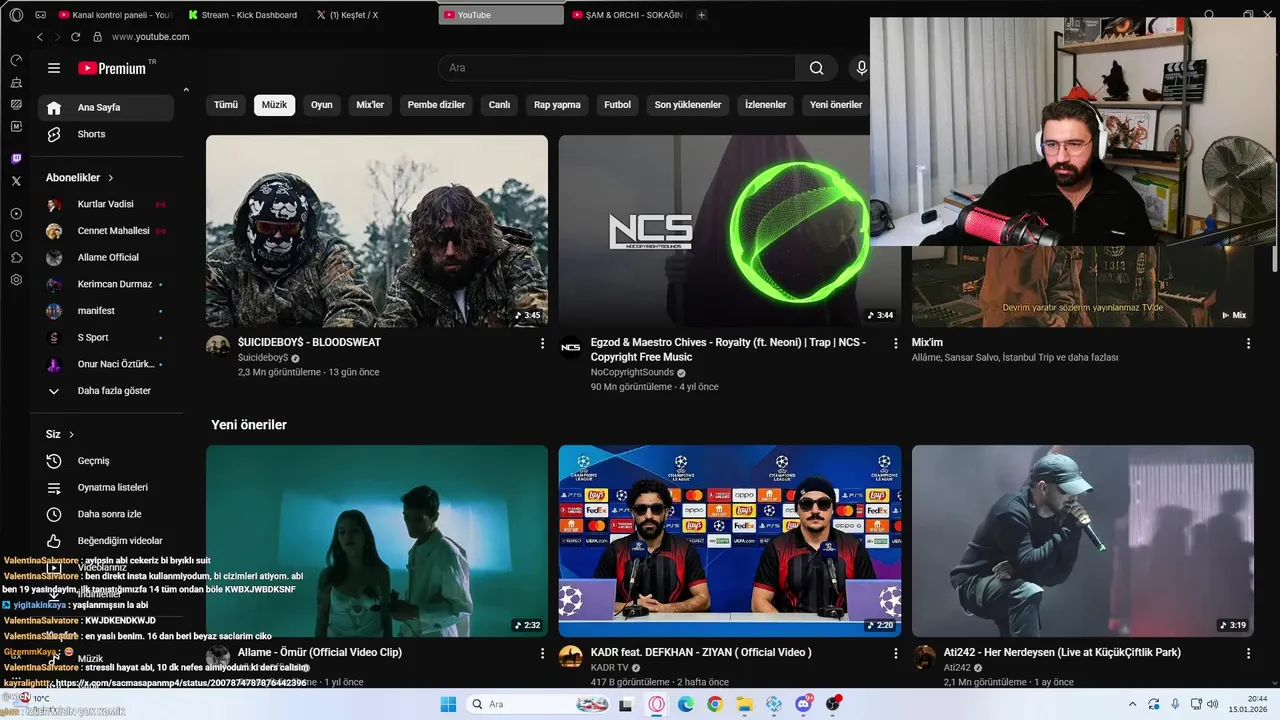Screen dimensions: 1280x720
Task: Go back with browser back arrow
Action: click(40, 37)
